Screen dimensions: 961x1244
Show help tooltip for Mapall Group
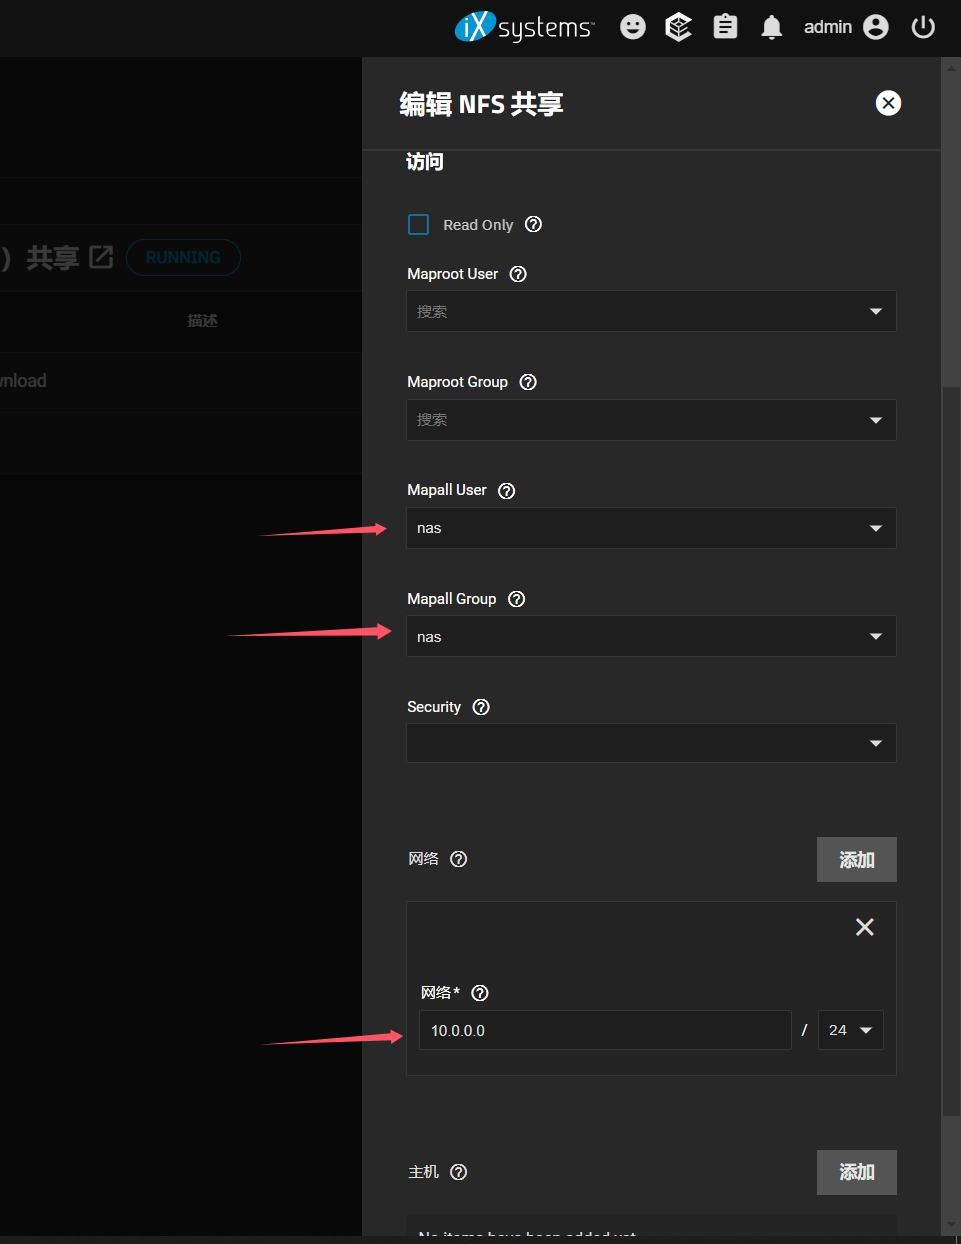(516, 599)
